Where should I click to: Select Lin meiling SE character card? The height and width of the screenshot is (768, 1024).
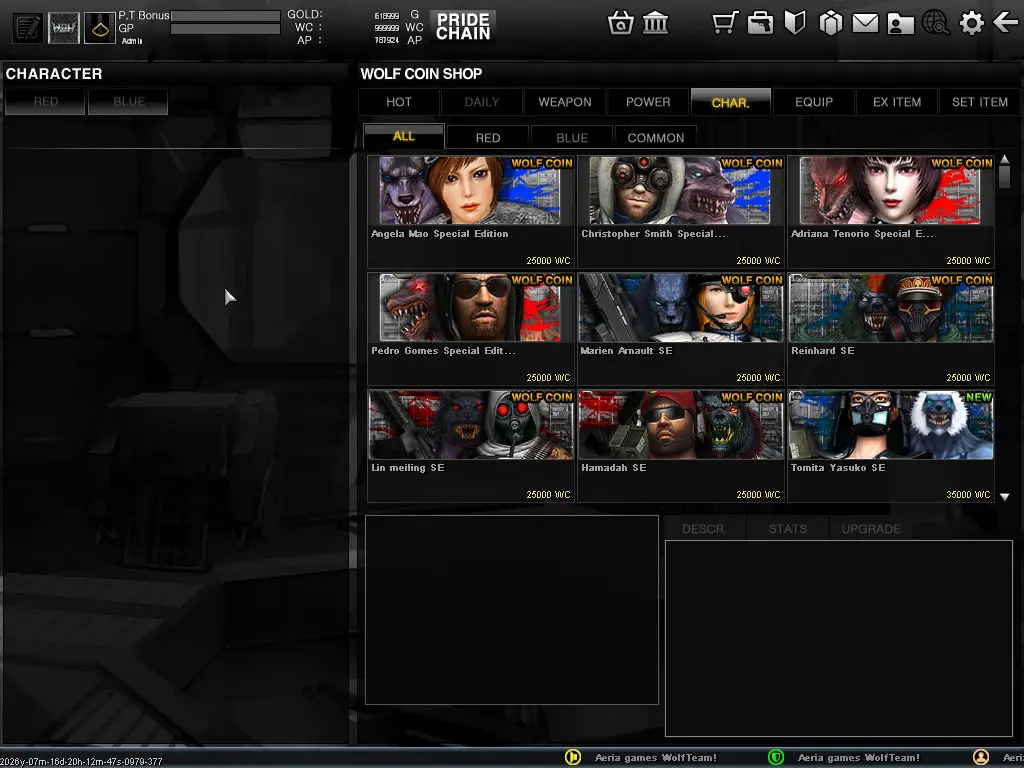pos(470,445)
